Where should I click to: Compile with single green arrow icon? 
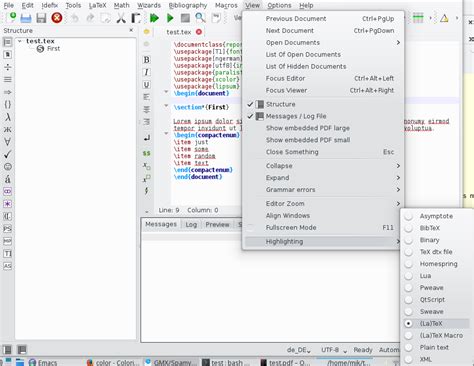170,18
